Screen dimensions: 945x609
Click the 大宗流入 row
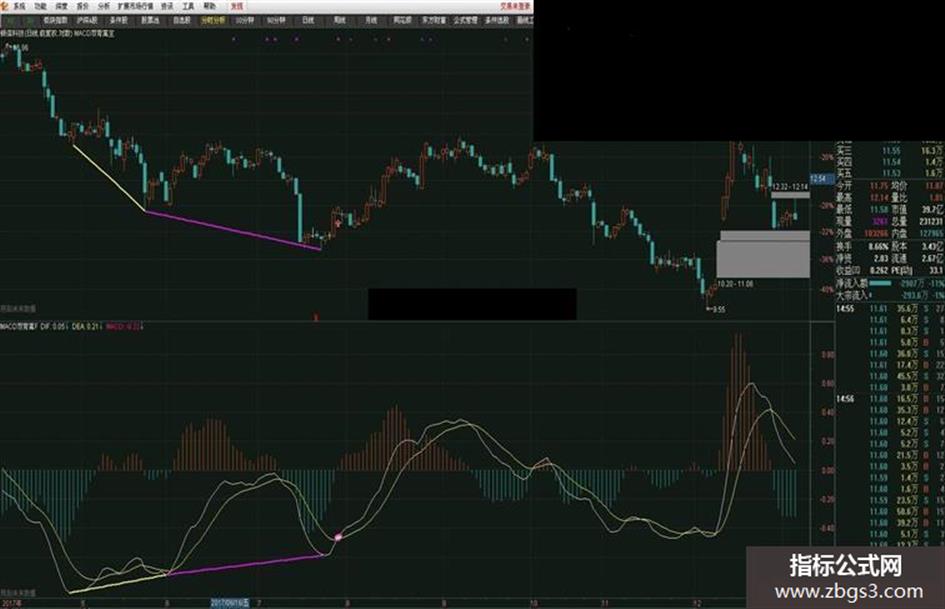[x=890, y=295]
